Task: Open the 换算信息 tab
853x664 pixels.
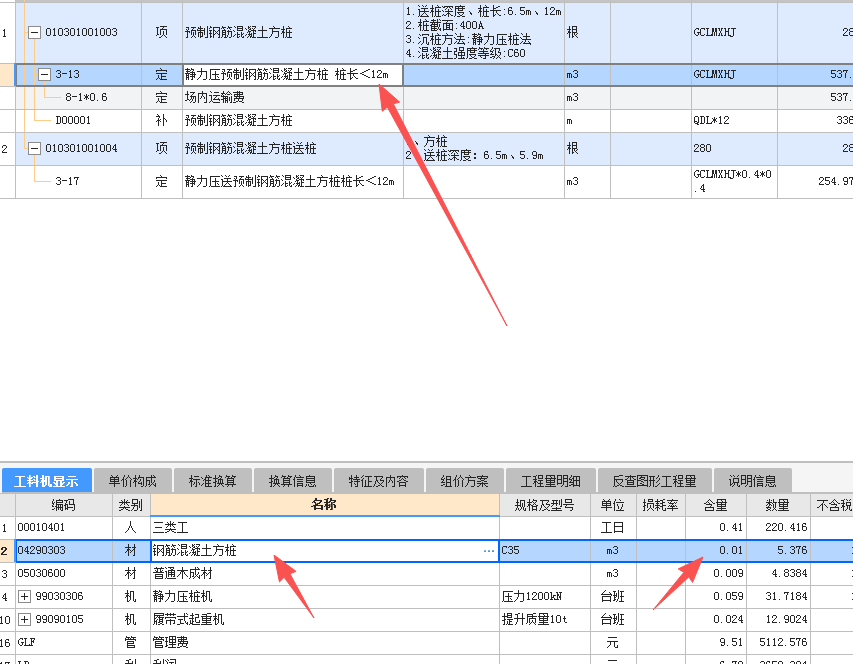Action: [x=292, y=481]
